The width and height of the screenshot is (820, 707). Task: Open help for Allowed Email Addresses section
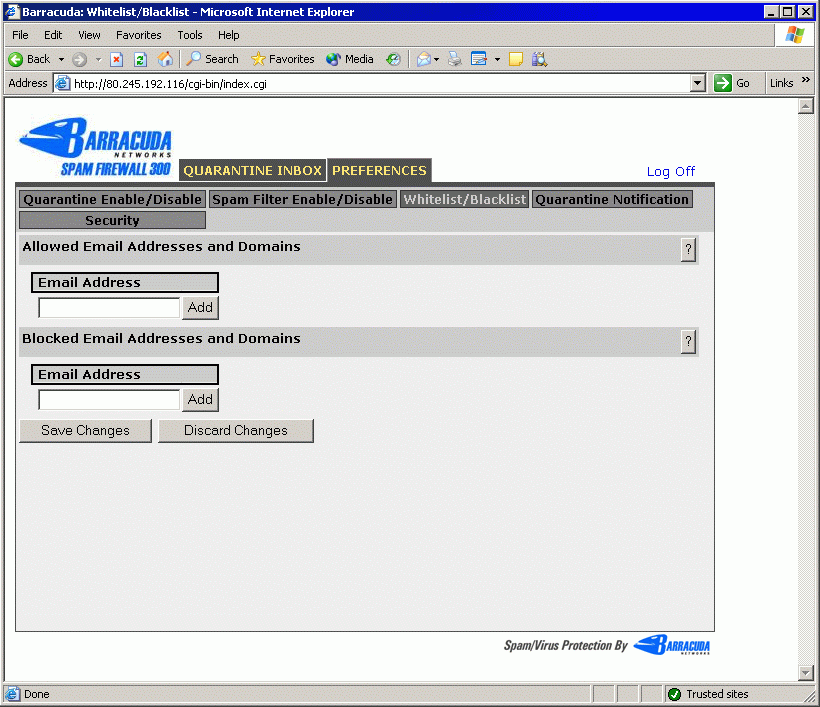[x=688, y=250]
